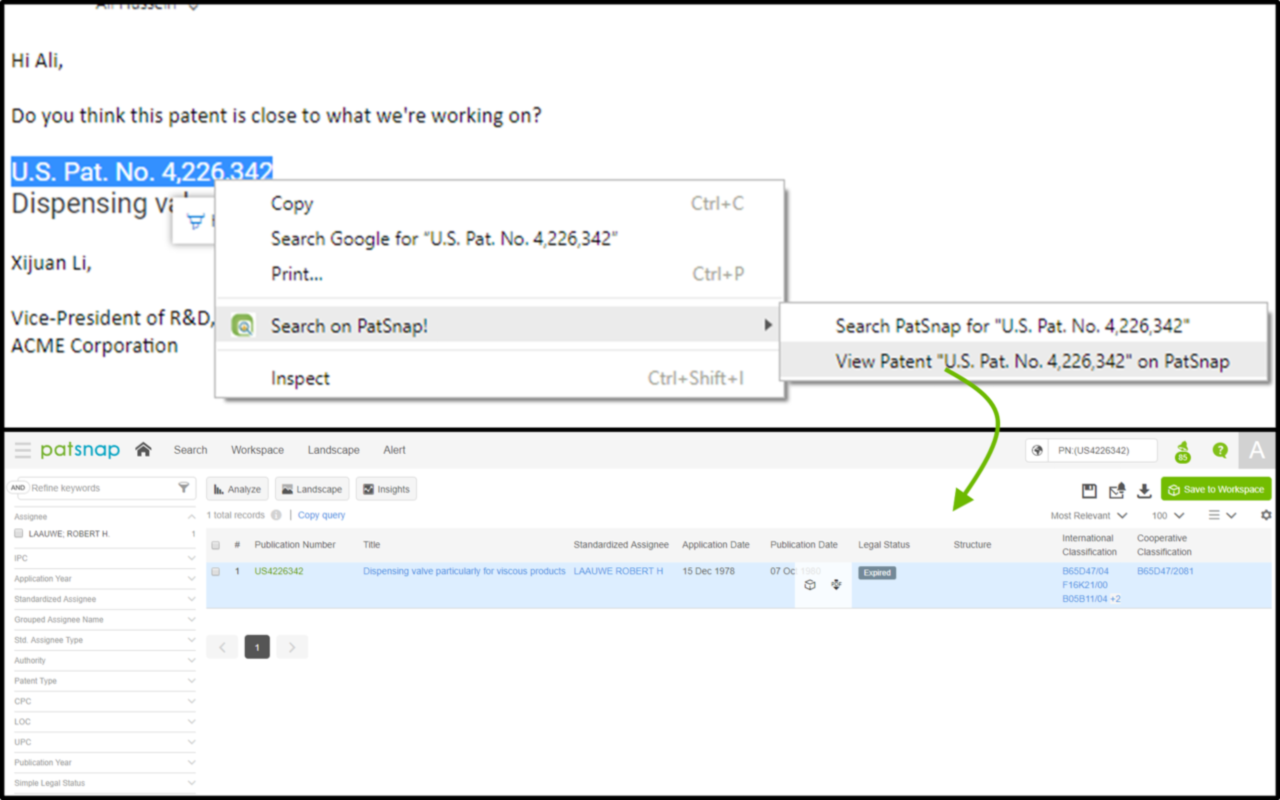Open the green help question mark icon
Image resolution: width=1280 pixels, height=800 pixels.
(1220, 451)
